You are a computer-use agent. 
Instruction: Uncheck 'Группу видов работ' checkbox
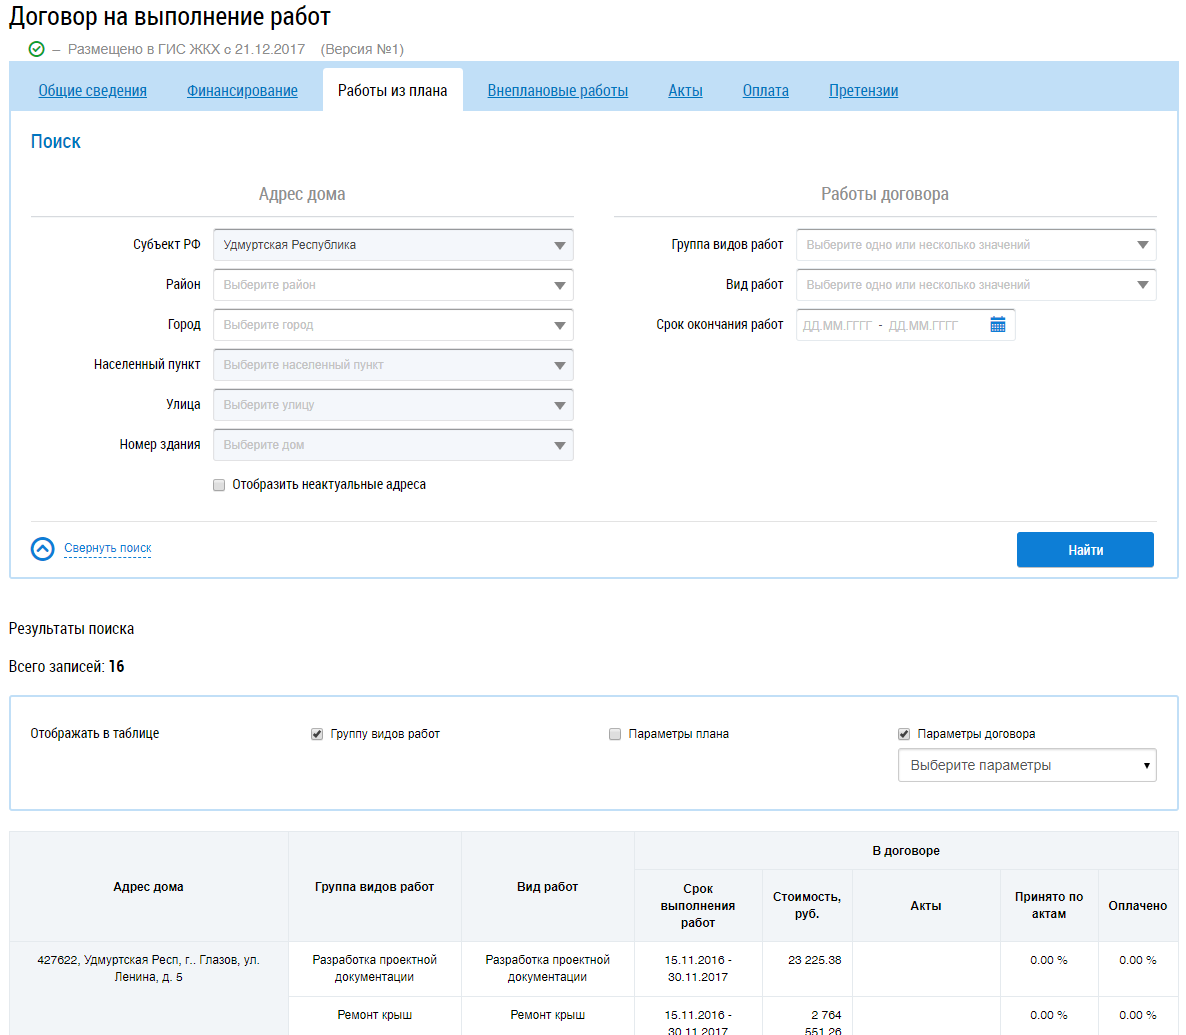click(317, 734)
